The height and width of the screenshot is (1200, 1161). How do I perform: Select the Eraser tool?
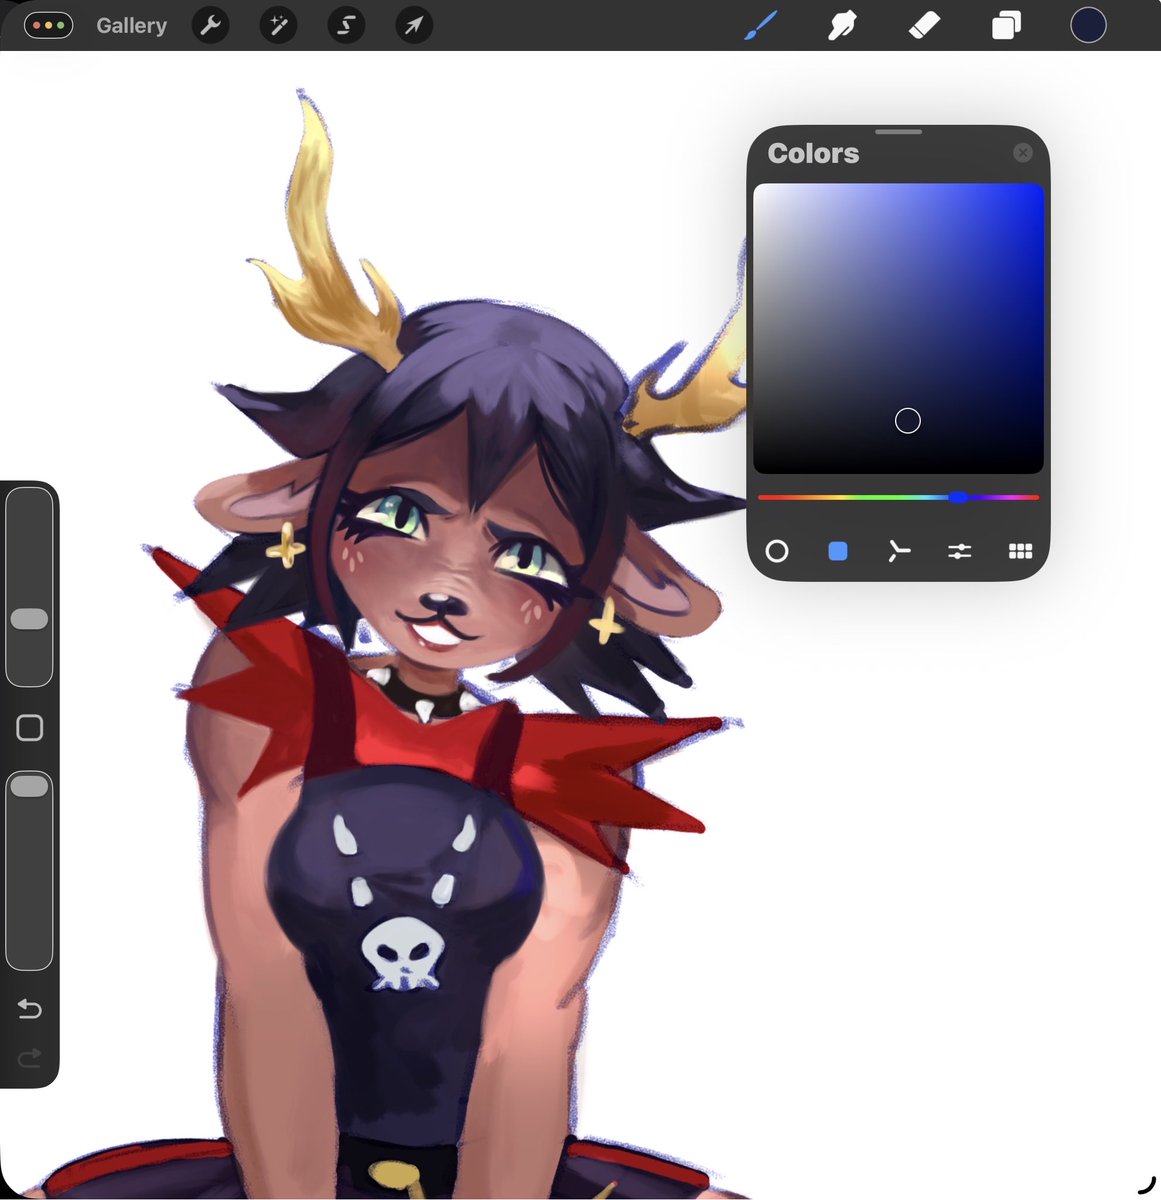[924, 26]
